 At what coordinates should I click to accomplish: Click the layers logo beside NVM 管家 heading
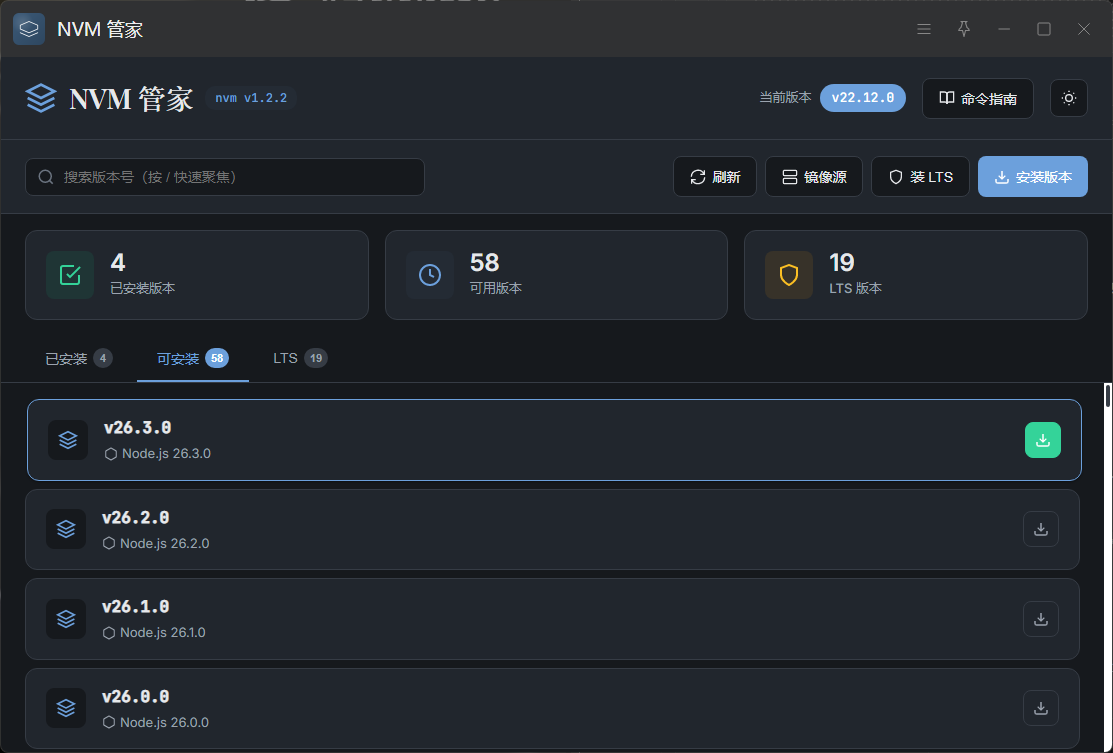click(40, 98)
